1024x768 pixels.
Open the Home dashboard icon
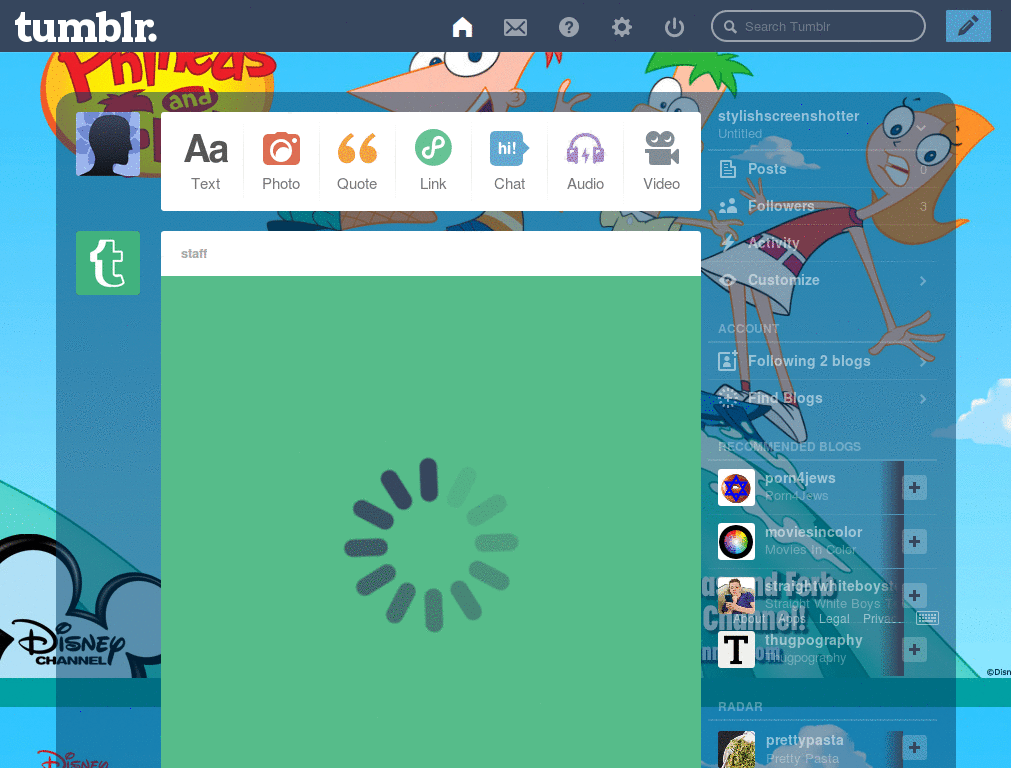point(462,27)
